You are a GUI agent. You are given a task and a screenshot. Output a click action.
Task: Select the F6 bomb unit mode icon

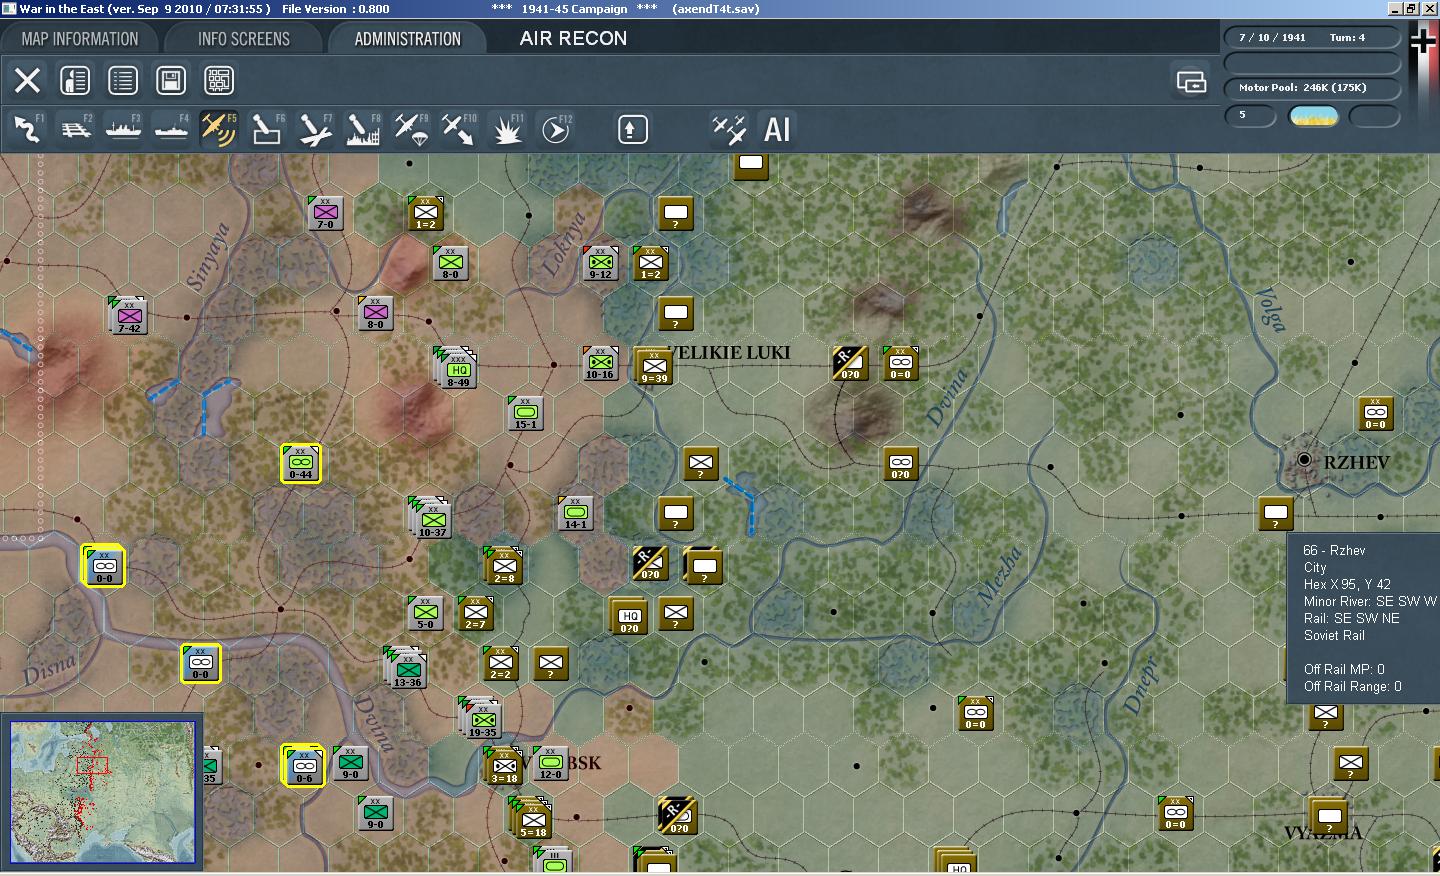pos(267,129)
